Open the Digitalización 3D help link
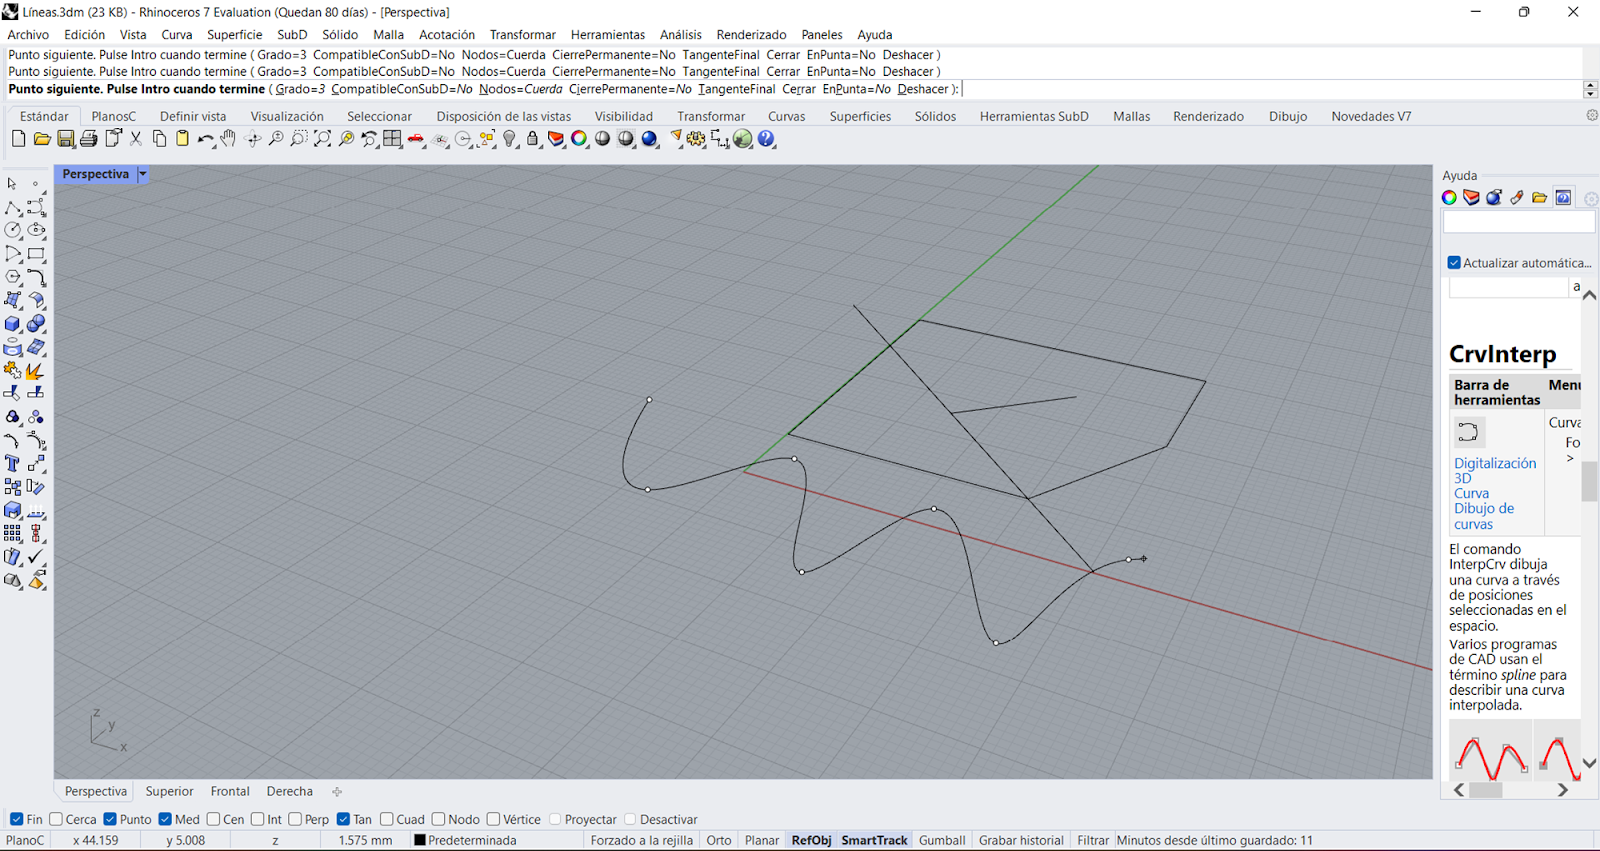This screenshot has width=1600, height=851. 1495,471
